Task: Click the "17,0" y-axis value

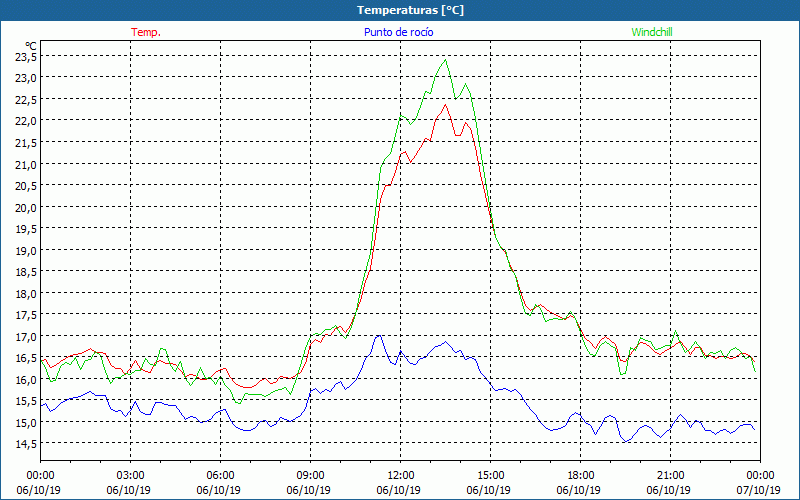Action: click(26, 336)
